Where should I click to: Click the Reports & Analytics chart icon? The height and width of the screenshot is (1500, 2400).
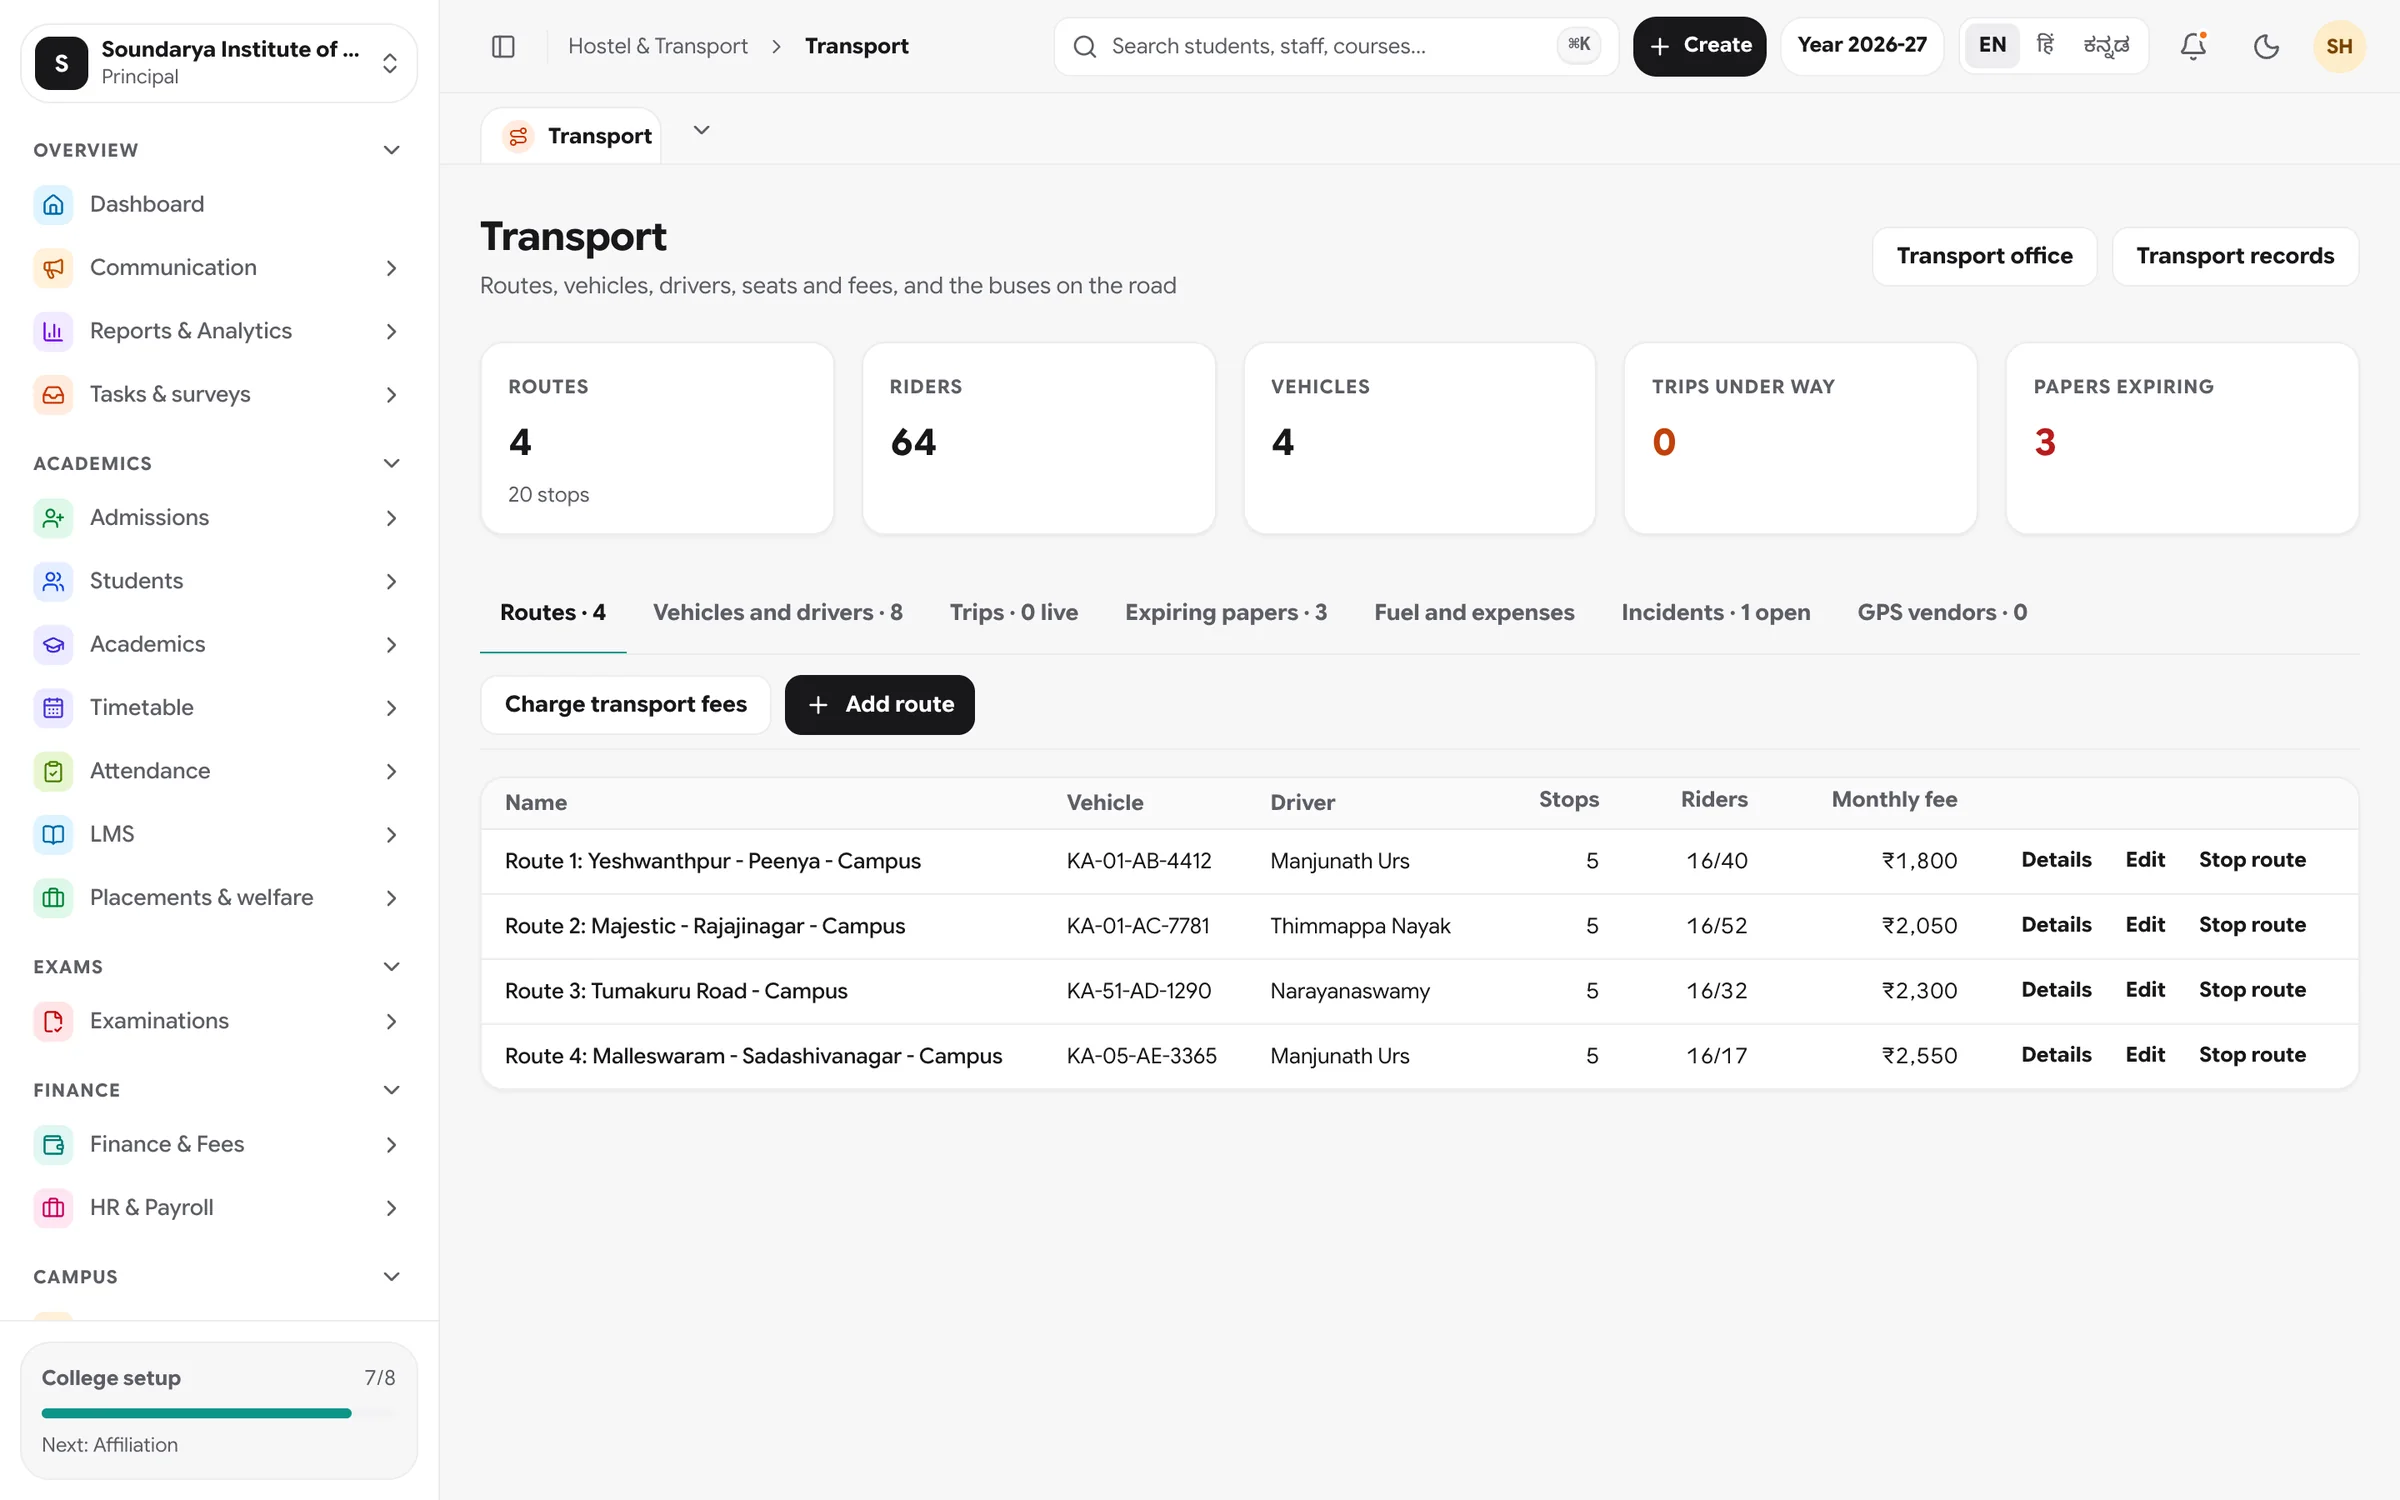point(53,331)
